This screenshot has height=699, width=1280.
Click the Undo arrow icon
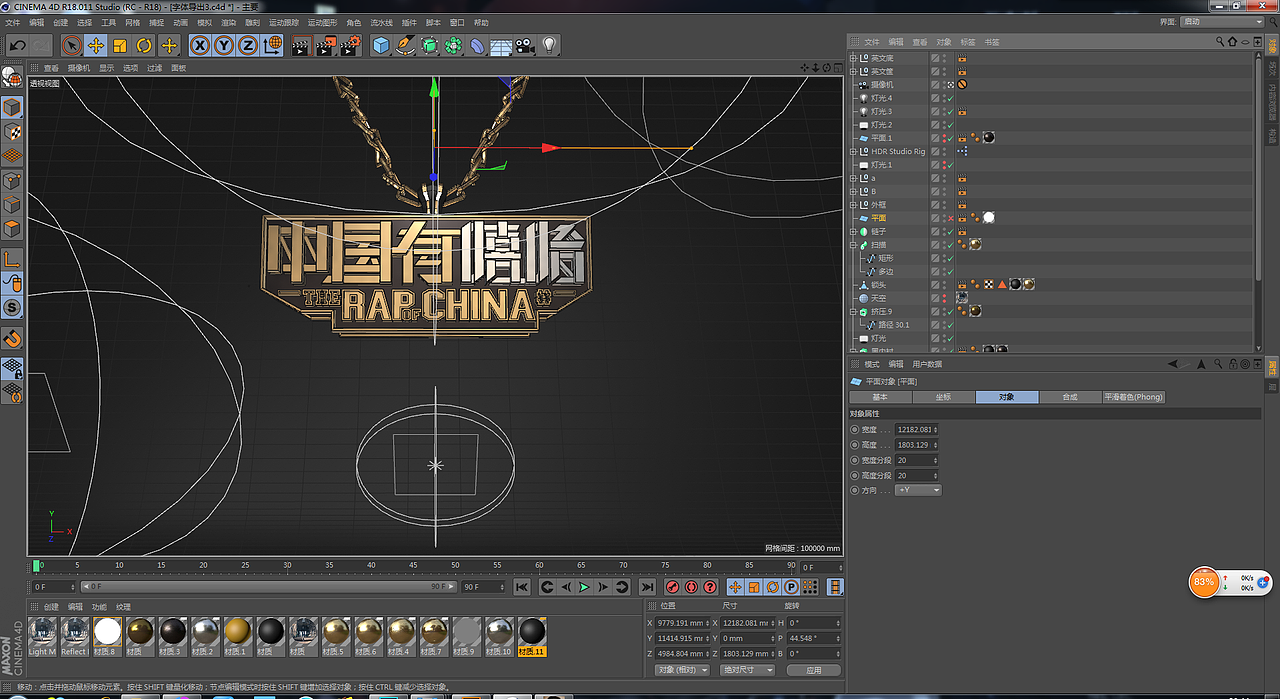(x=17, y=45)
